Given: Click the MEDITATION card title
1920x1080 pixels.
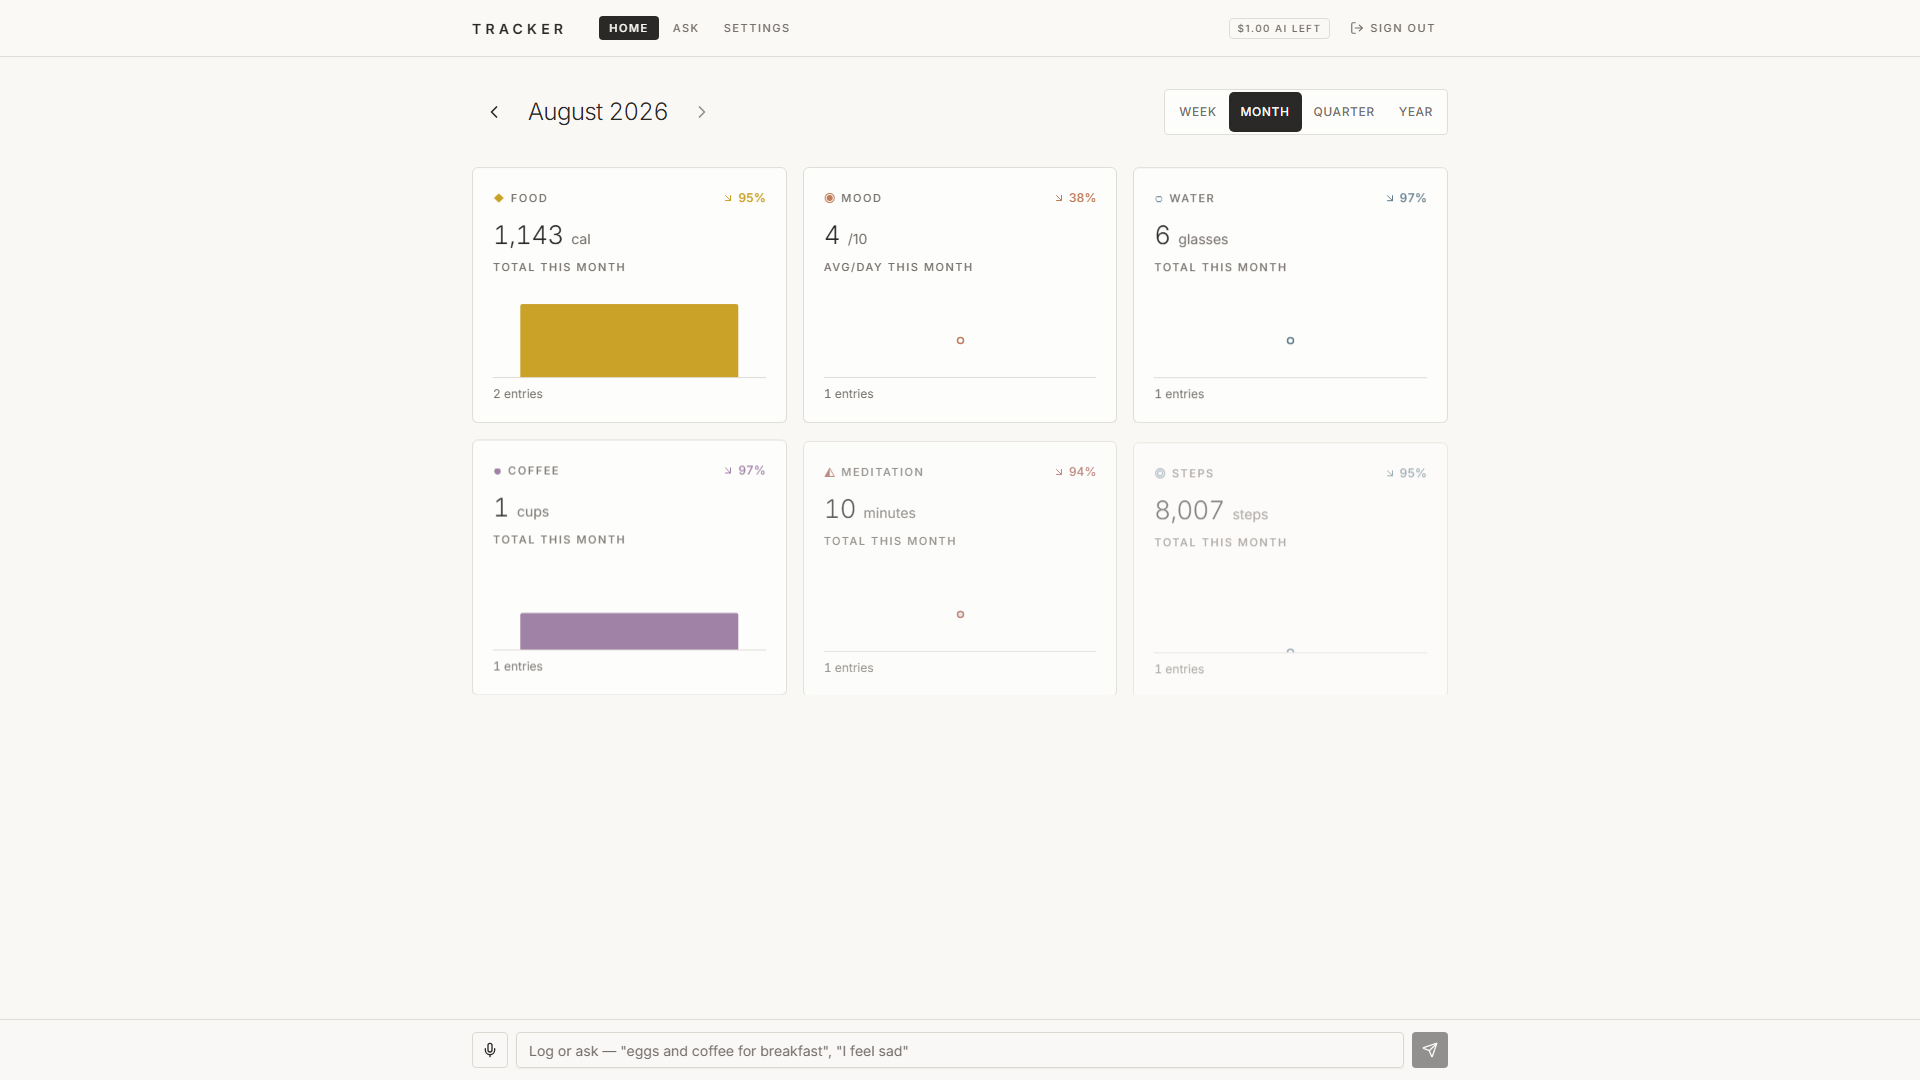Looking at the screenshot, I should pos(882,472).
